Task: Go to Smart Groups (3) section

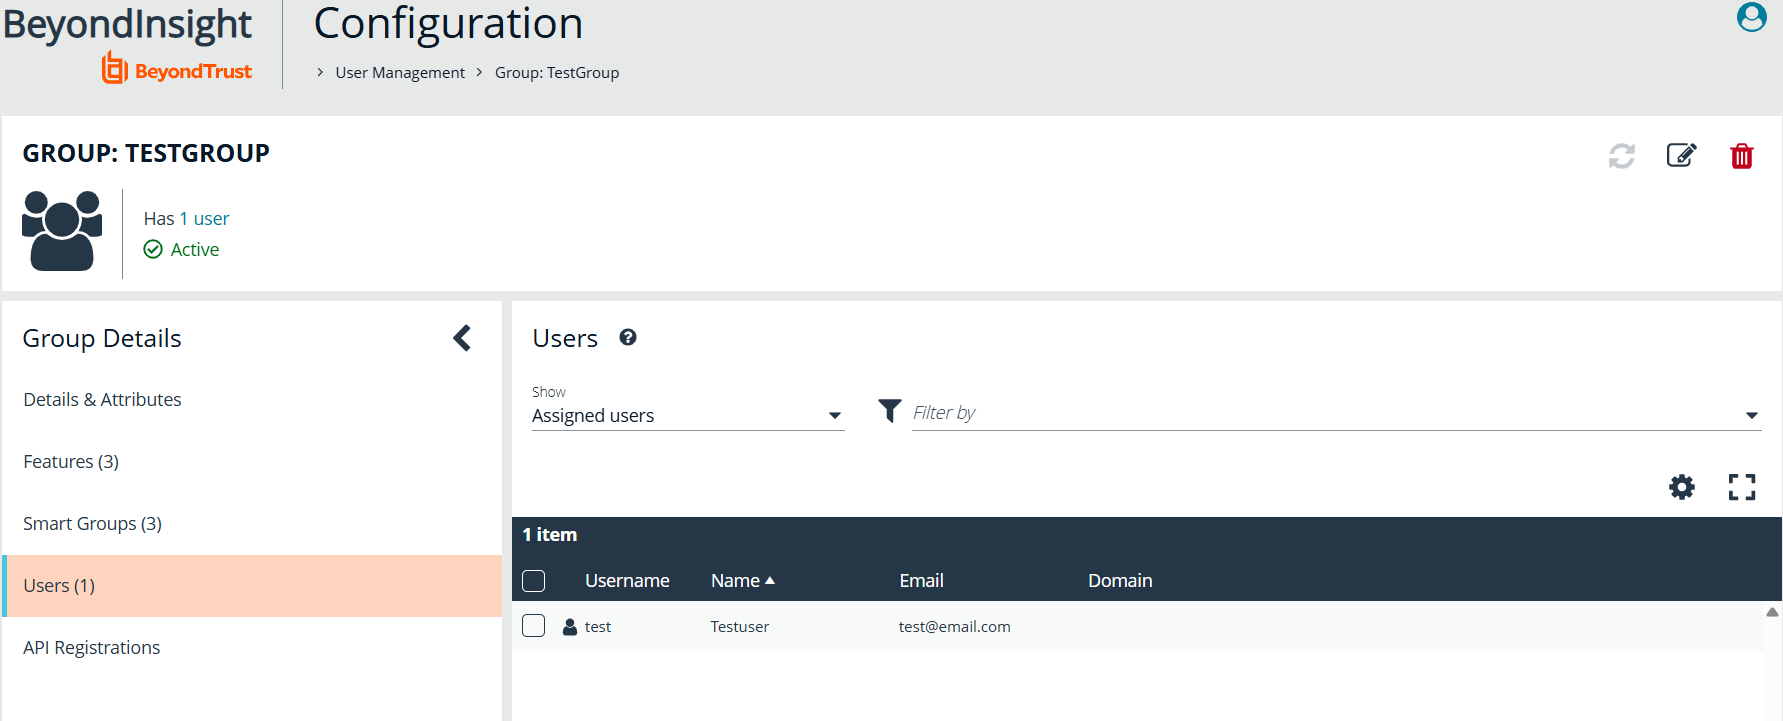Action: pyautogui.click(x=92, y=524)
